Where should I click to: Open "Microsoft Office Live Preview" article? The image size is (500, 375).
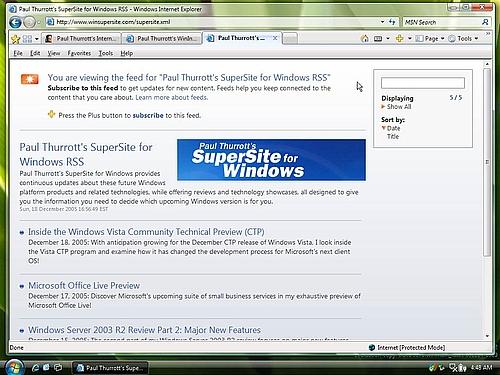[x=84, y=286]
